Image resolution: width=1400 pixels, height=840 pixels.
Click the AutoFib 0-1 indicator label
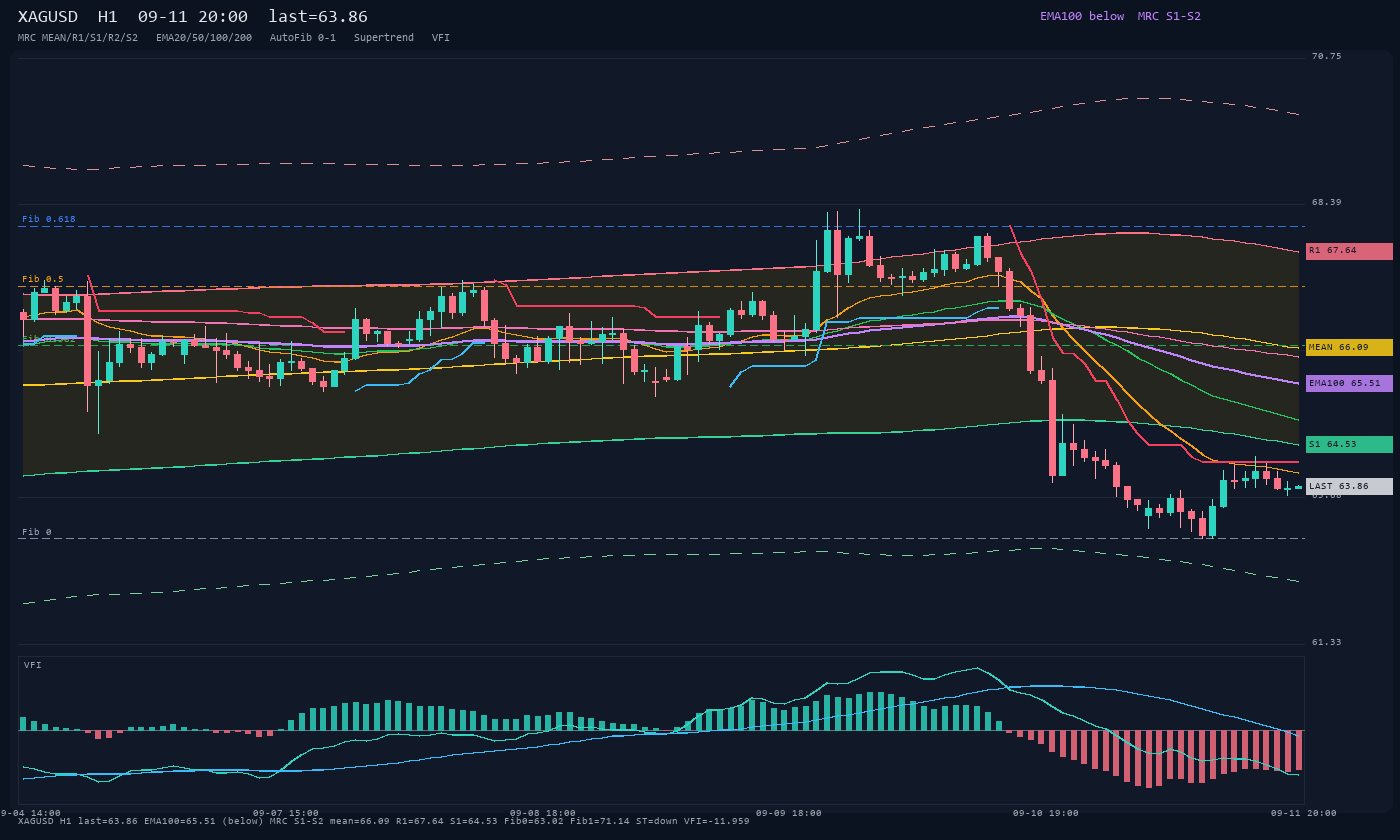[303, 38]
